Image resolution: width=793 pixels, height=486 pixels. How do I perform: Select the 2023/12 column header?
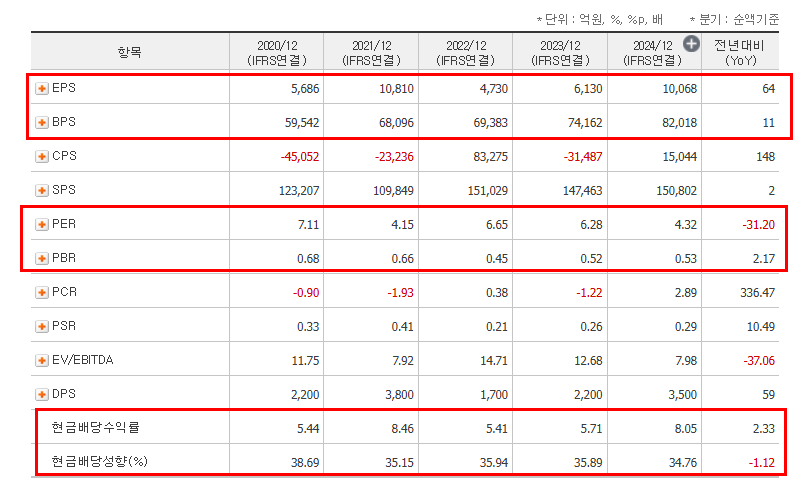560,53
